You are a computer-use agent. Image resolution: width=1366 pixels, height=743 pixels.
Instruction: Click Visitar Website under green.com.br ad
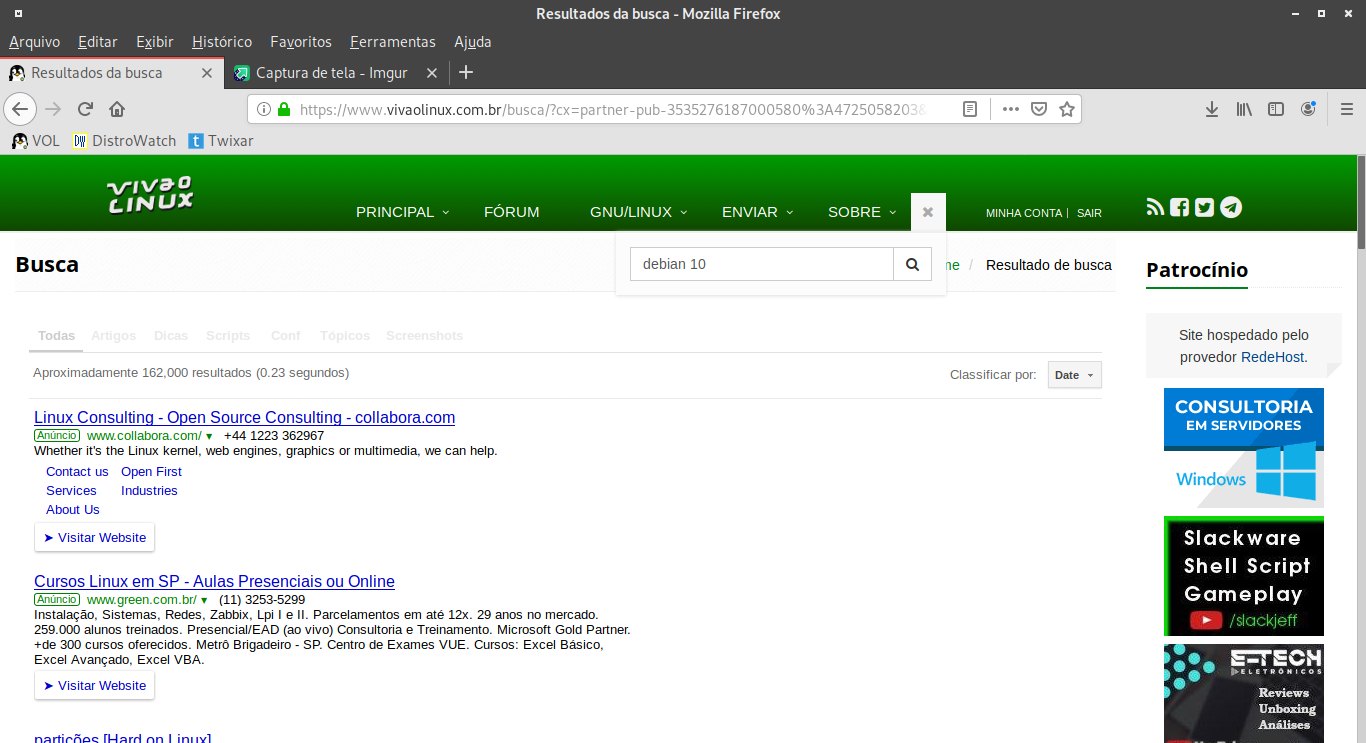coord(95,685)
